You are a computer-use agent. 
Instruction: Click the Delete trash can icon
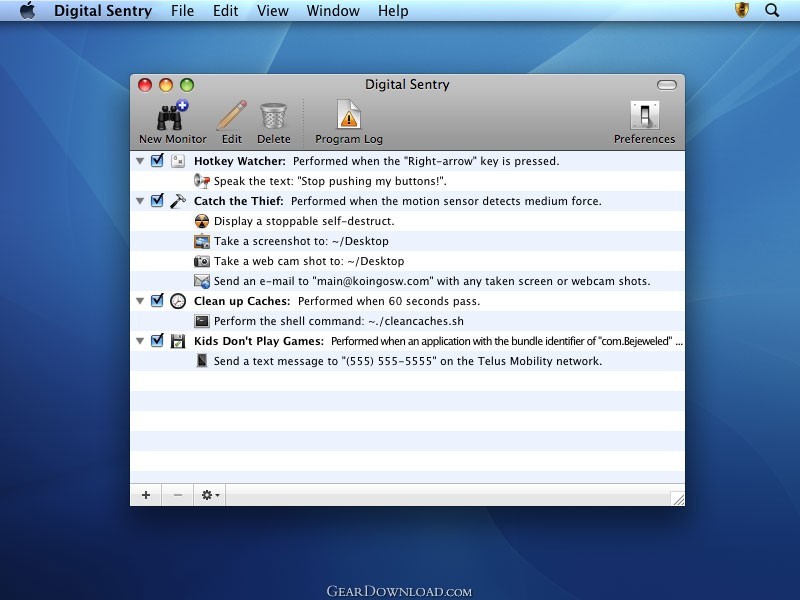[x=273, y=116]
